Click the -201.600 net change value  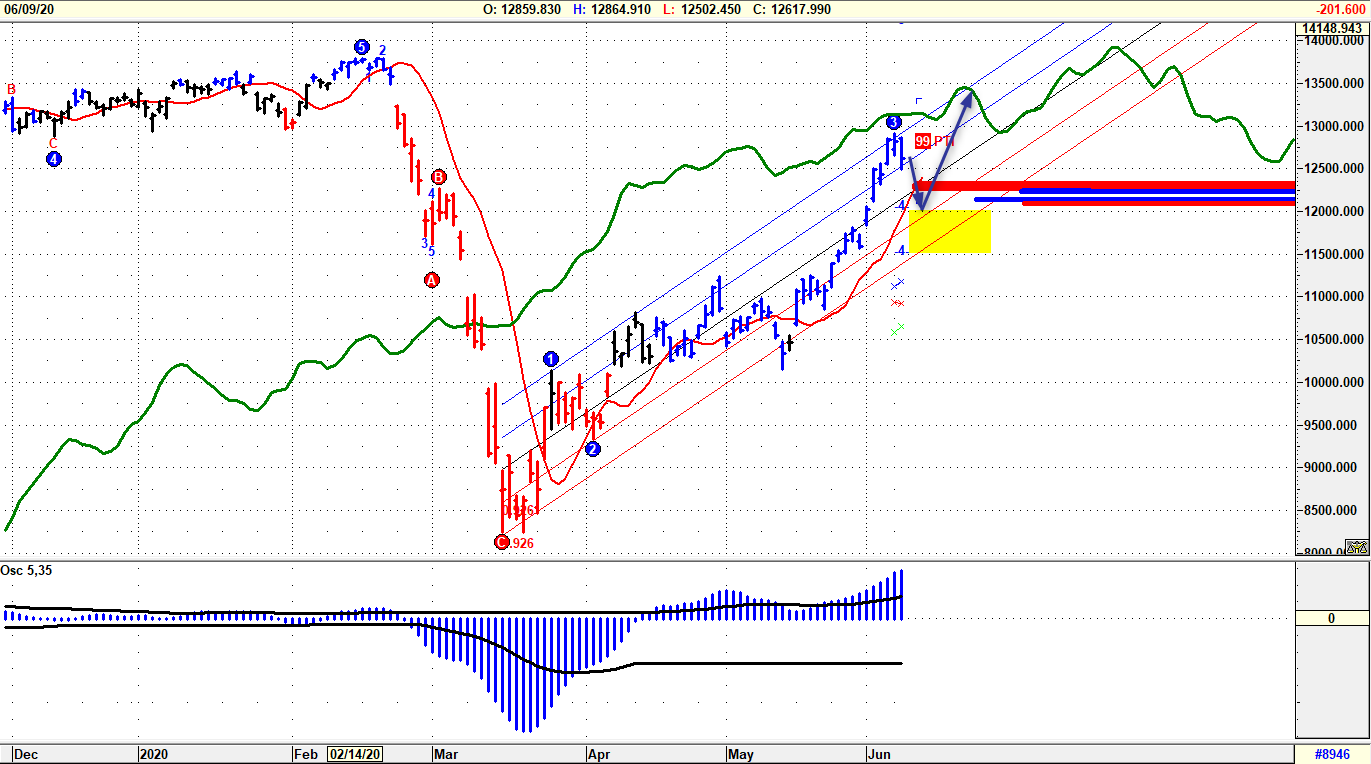(x=1341, y=9)
